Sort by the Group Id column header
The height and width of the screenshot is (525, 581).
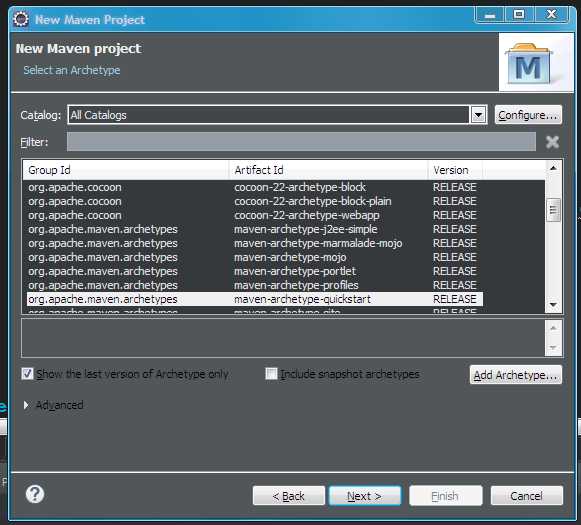tap(126, 170)
